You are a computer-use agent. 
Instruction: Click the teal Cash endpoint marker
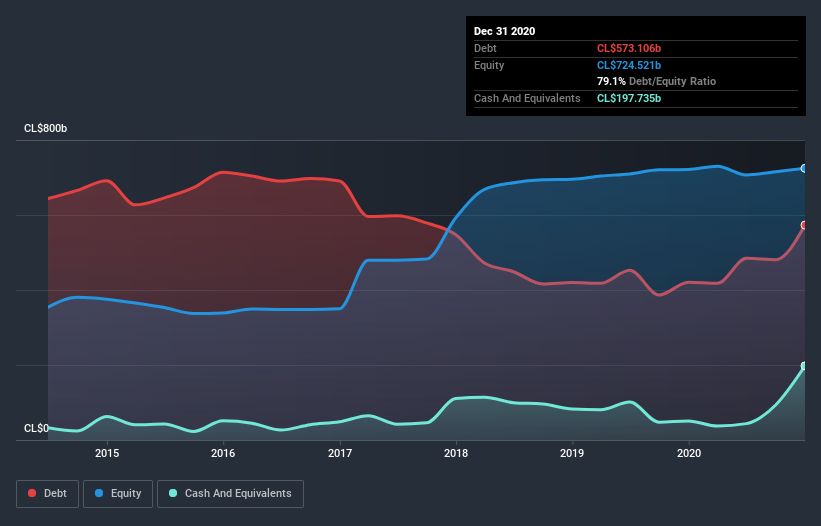[804, 366]
